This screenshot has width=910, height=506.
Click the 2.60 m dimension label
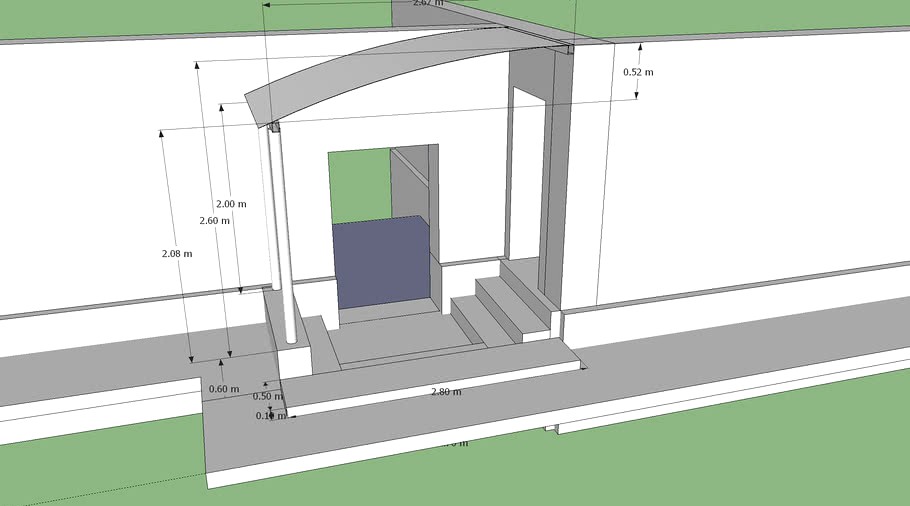tap(214, 220)
